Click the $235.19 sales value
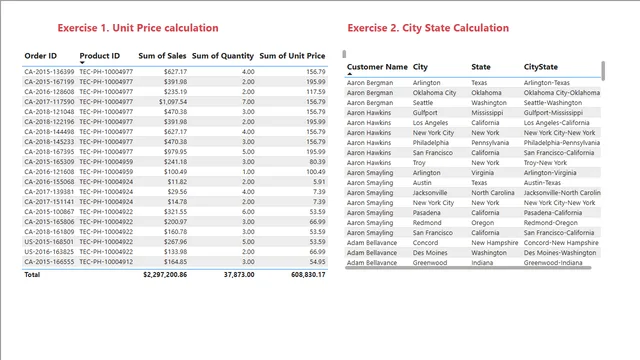Viewport: 640px width, 360px height. click(176, 92)
